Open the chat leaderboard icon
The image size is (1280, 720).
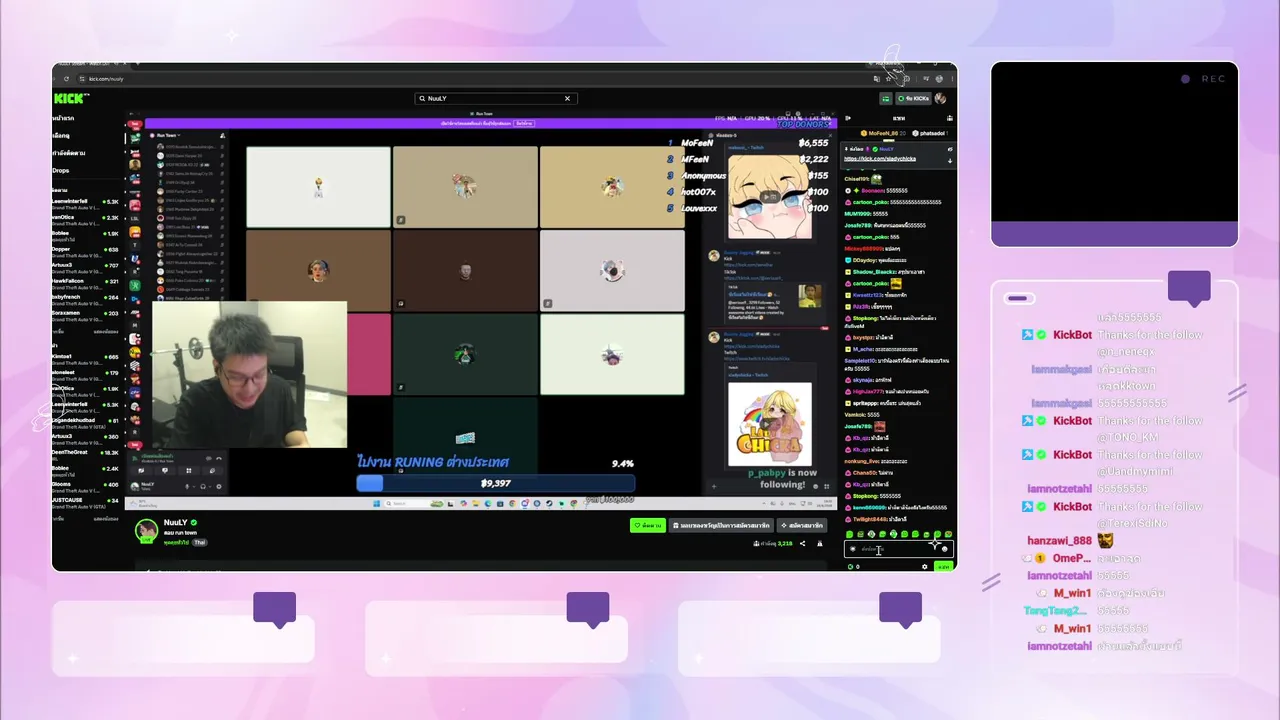(x=948, y=118)
